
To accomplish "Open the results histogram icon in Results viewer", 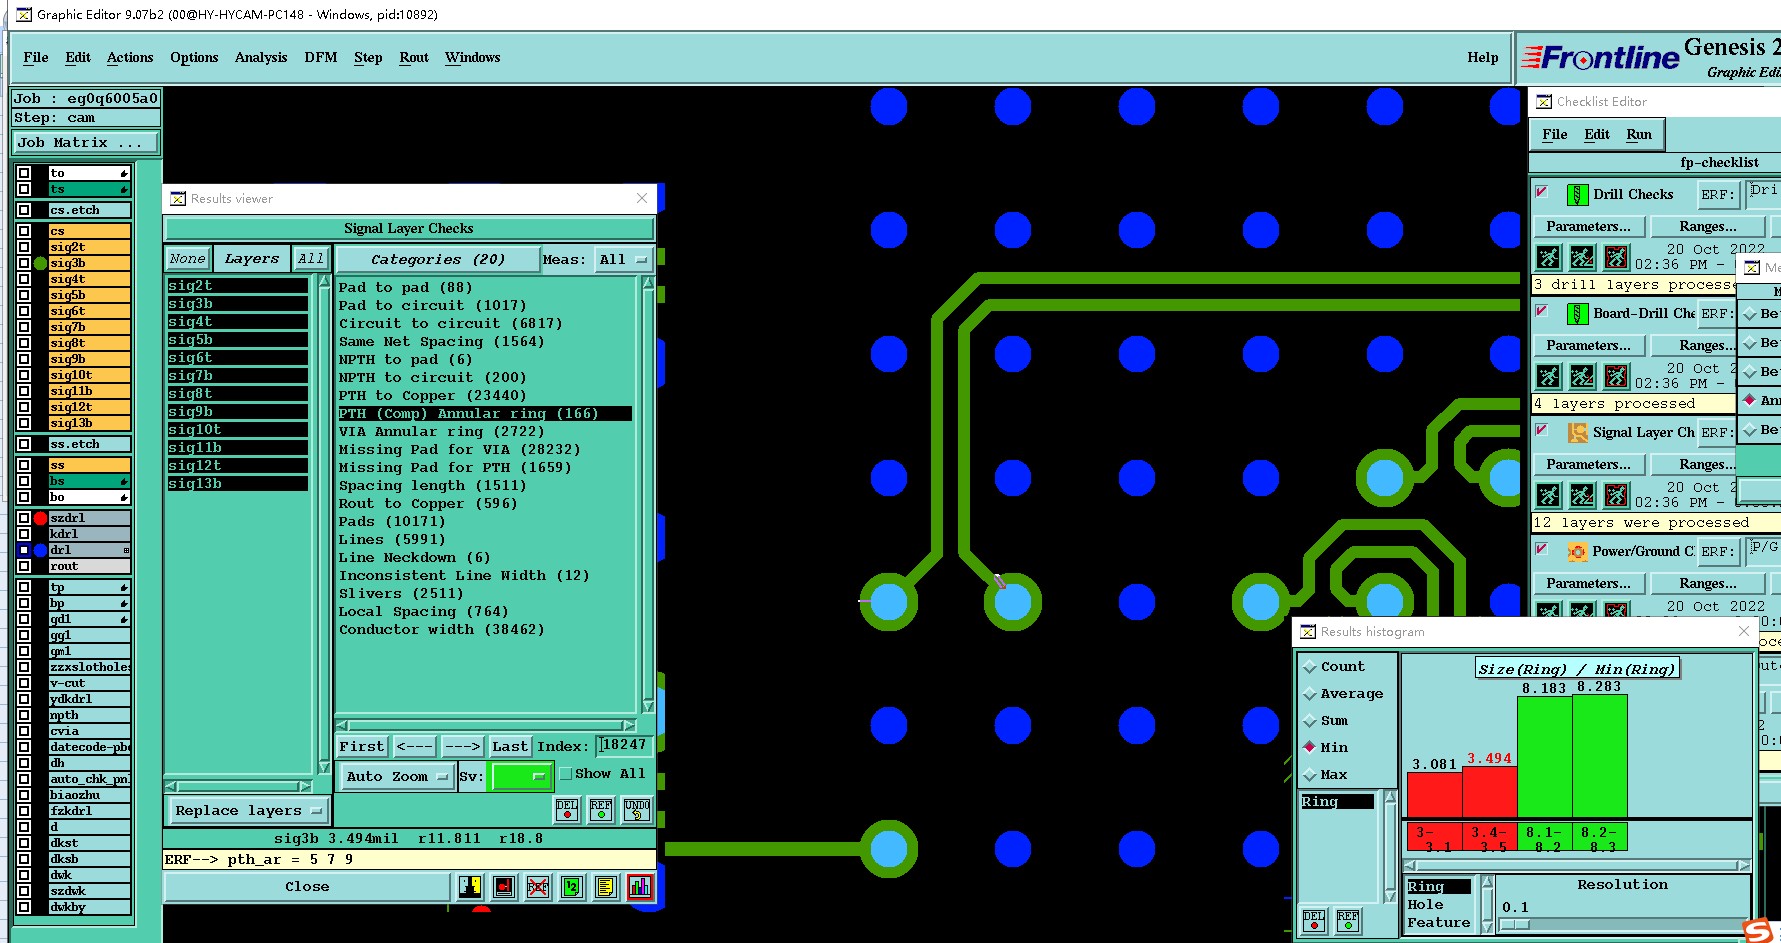I will (640, 887).
